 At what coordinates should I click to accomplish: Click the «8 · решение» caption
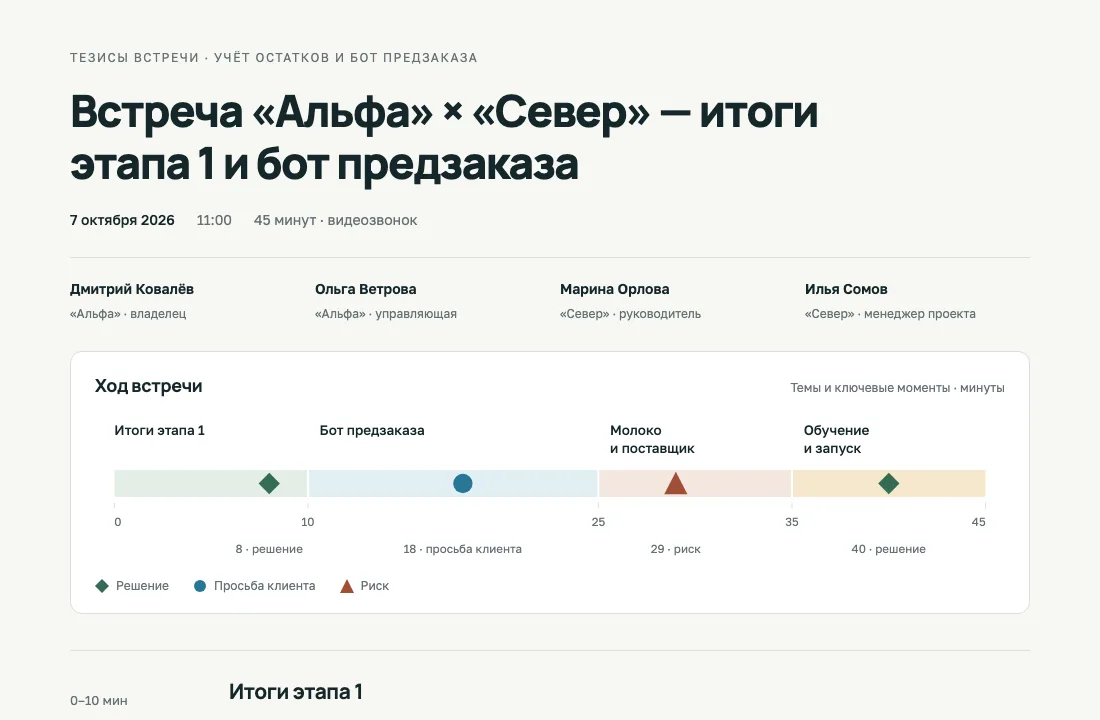(x=269, y=549)
